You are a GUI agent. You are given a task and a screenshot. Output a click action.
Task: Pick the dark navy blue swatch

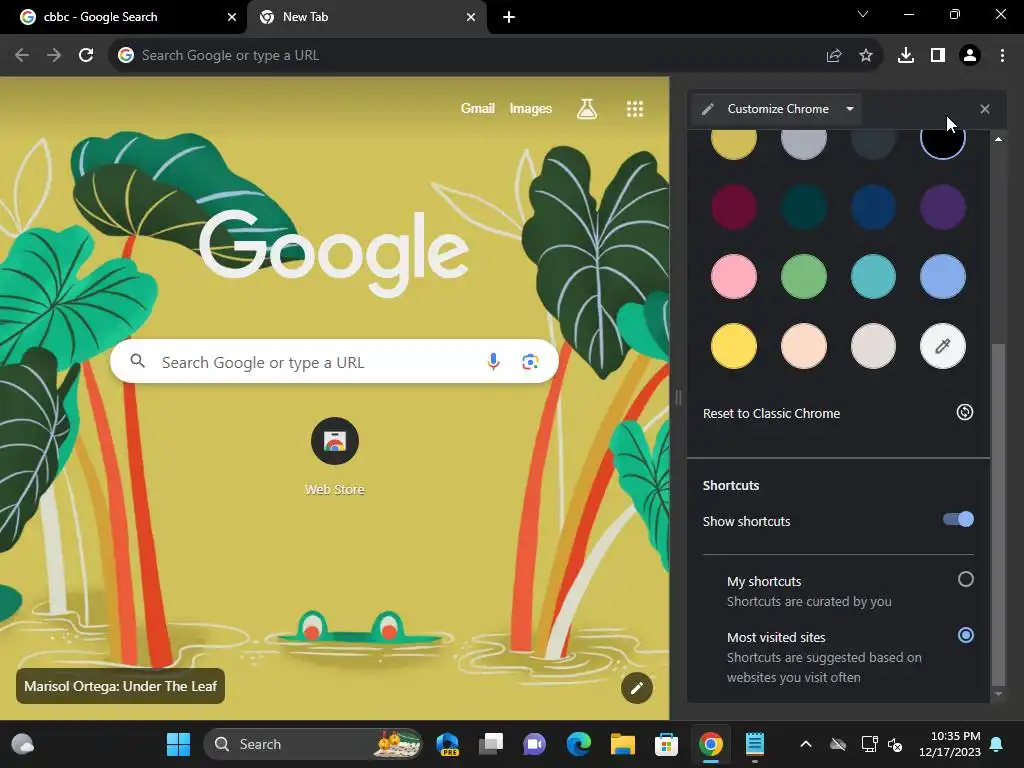[x=873, y=207]
